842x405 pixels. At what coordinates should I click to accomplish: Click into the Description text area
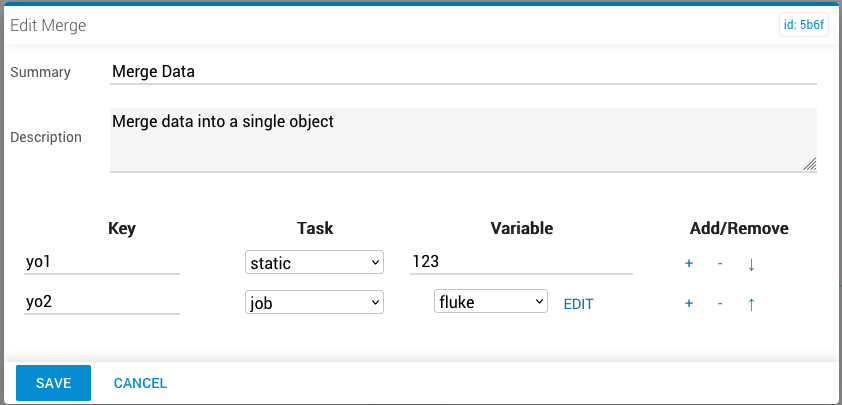pyautogui.click(x=463, y=140)
